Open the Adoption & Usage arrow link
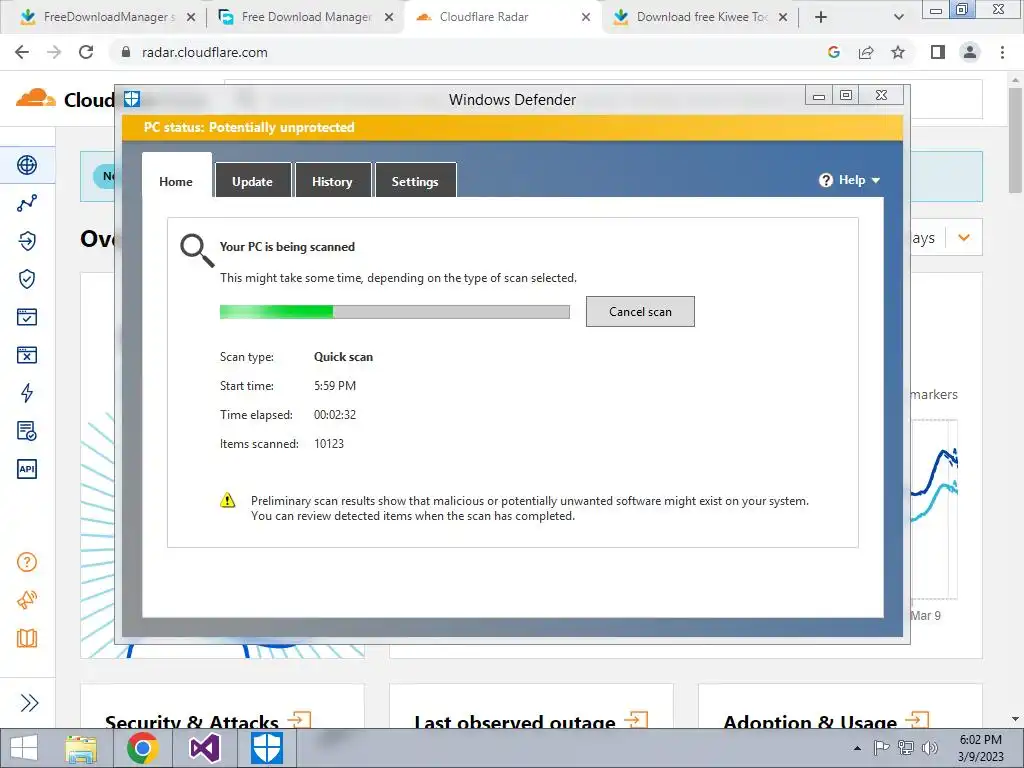The width and height of the screenshot is (1024, 768). pos(917,720)
